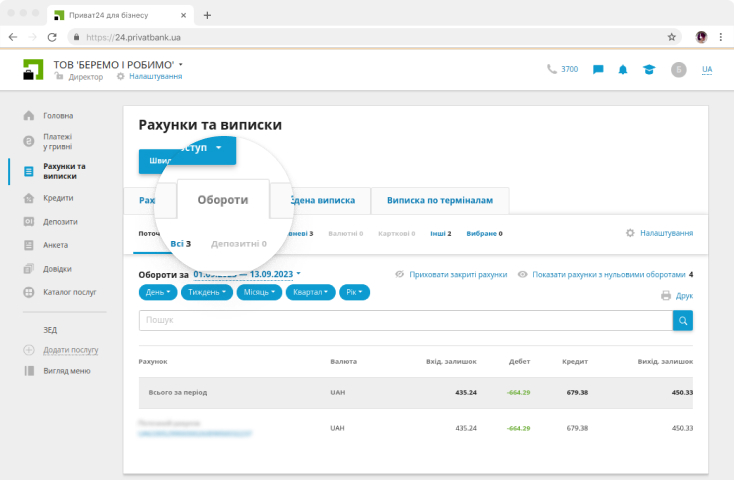Switch to Виписка по терміналам tab
Image resolution: width=734 pixels, height=480 pixels.
(439, 200)
